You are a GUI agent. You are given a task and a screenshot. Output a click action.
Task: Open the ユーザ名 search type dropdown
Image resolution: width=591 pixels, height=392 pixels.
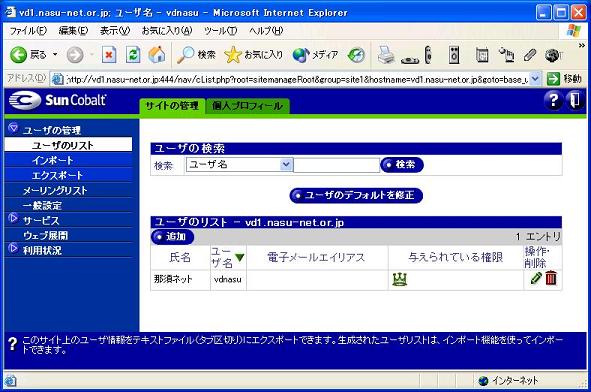tap(239, 165)
